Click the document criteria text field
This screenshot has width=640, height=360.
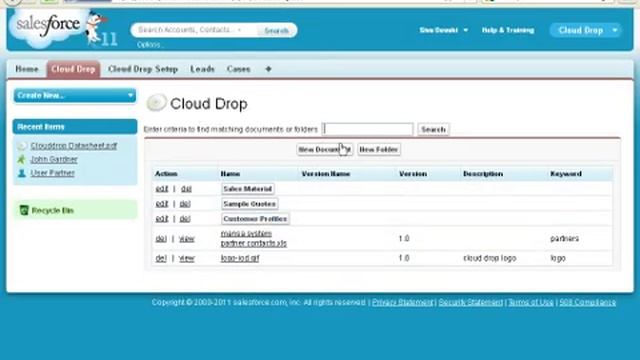coord(367,129)
